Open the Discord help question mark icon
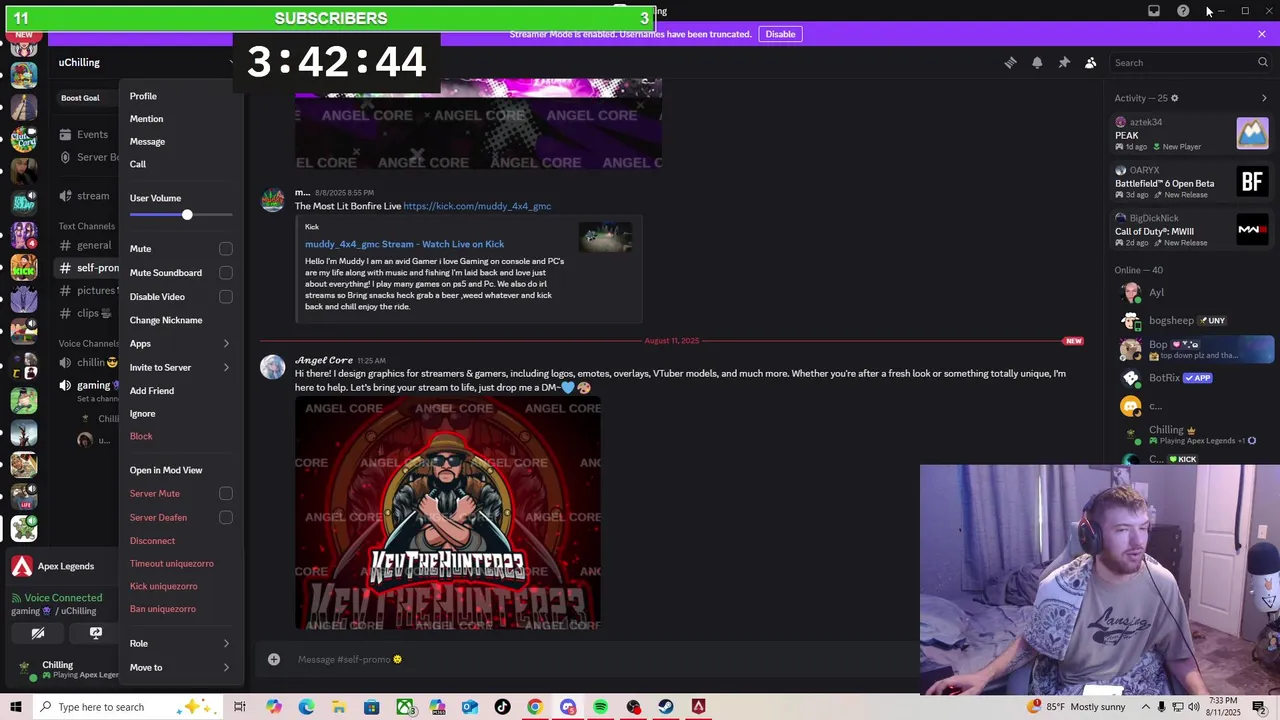This screenshot has width=1280, height=720. click(x=1183, y=11)
